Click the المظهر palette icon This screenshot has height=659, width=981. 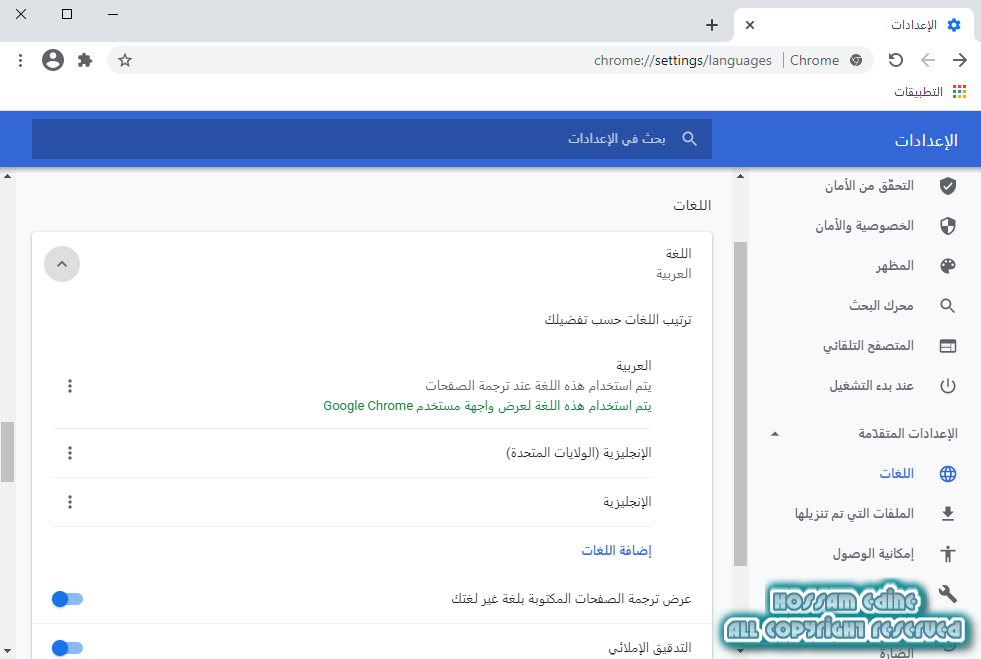948,266
